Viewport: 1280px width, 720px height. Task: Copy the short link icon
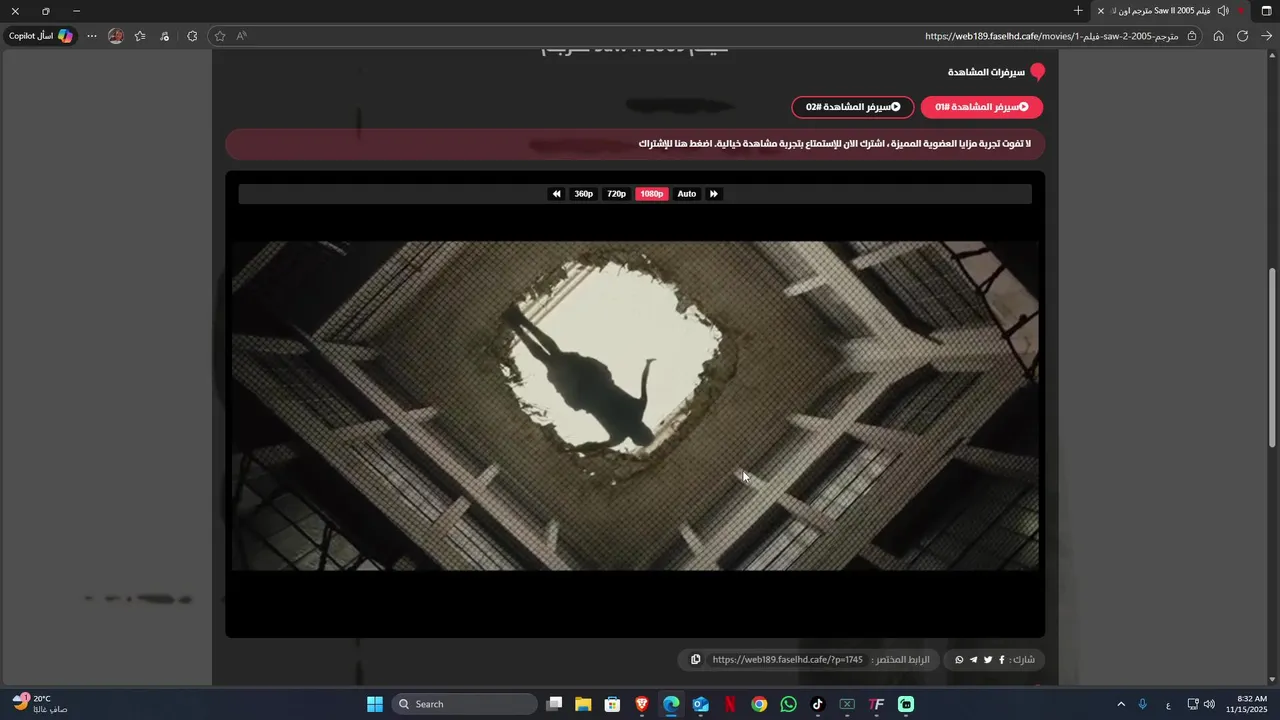pyautogui.click(x=695, y=660)
